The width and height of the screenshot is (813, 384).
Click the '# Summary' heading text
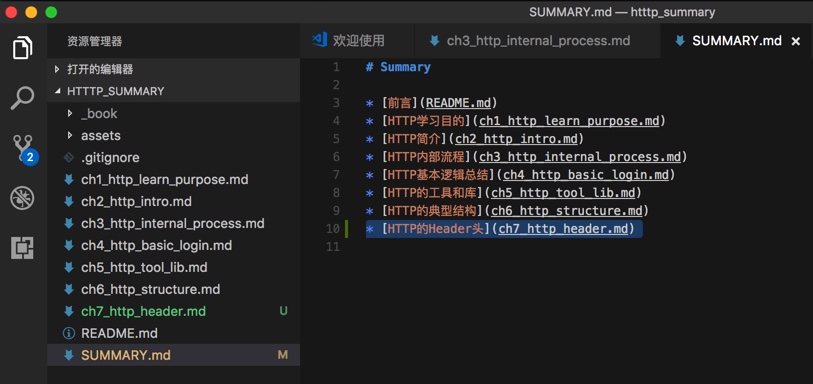pyautogui.click(x=398, y=67)
